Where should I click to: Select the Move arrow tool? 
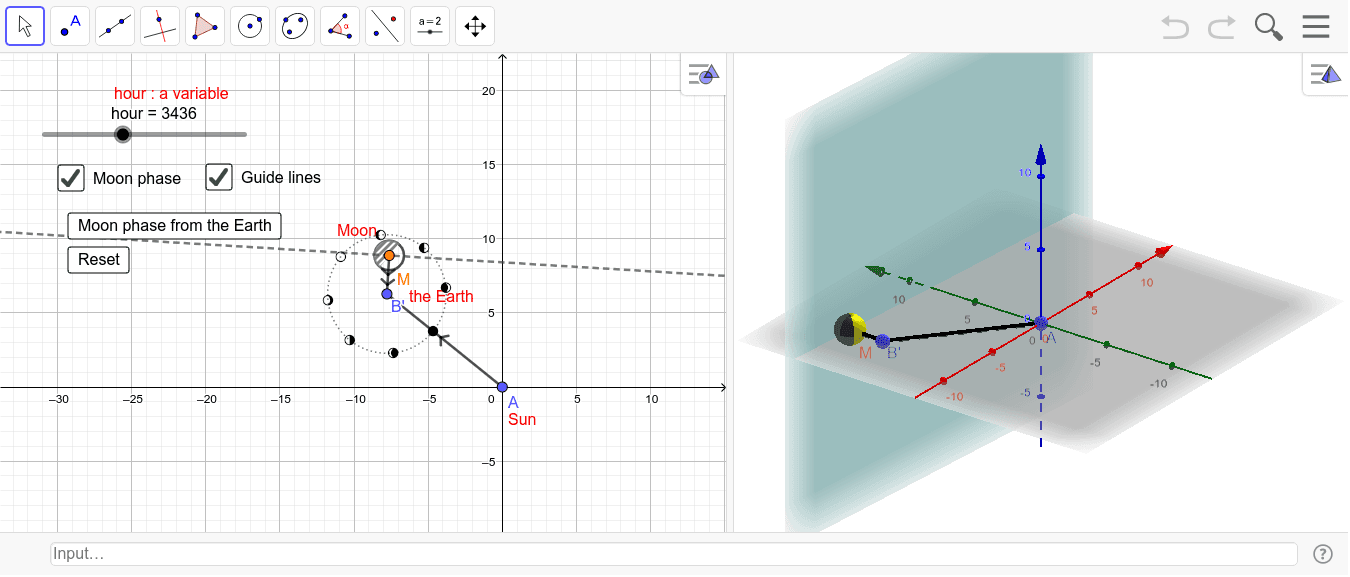[25, 25]
